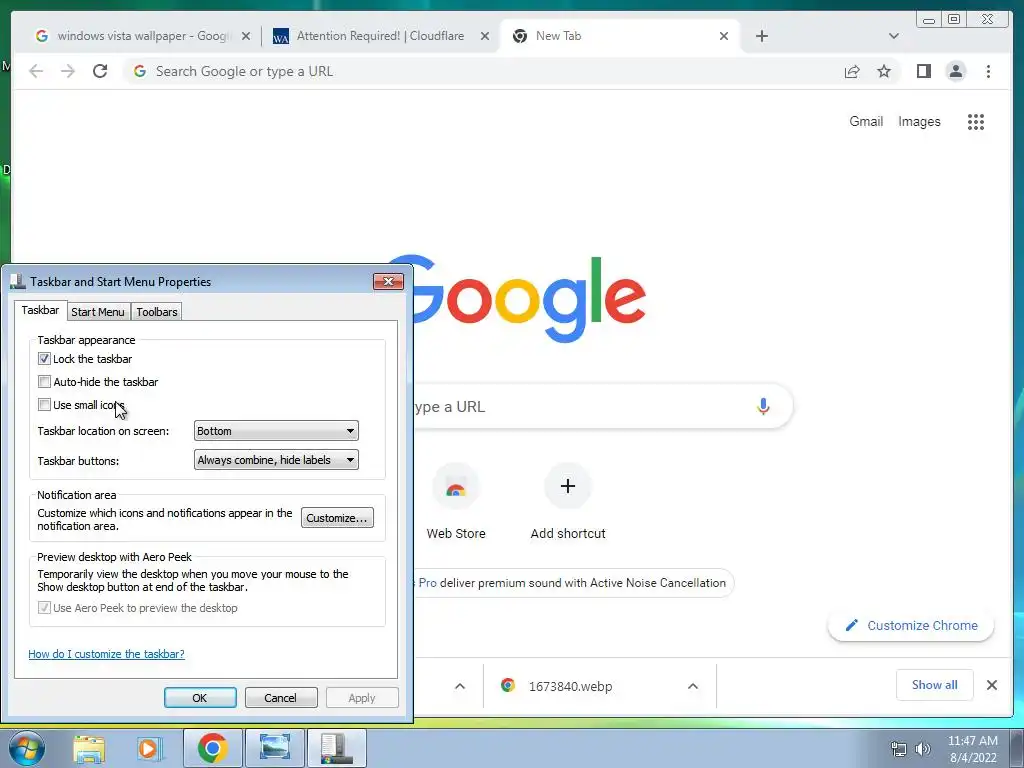Select the New Tab tab in Chrome
This screenshot has height=768, width=1024.
click(x=619, y=36)
